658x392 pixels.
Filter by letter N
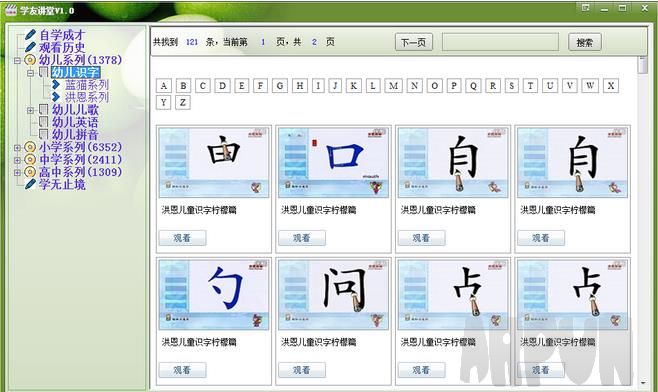point(415,86)
